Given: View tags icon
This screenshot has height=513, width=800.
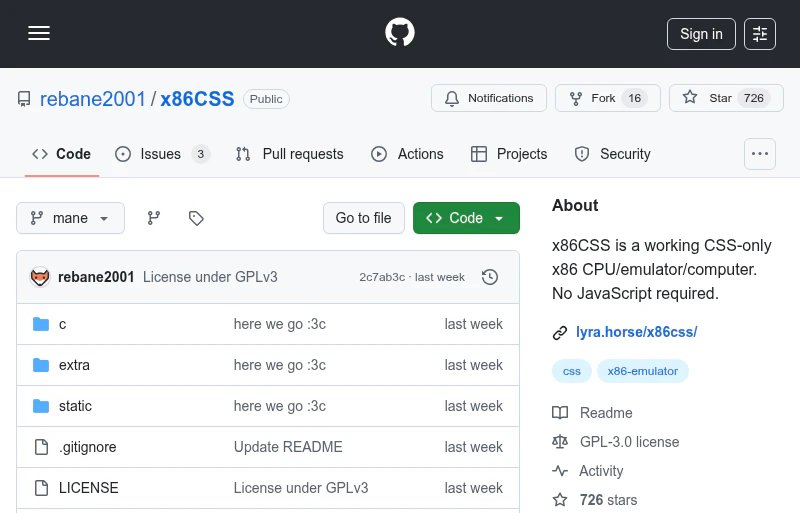Looking at the screenshot, I should pos(196,218).
